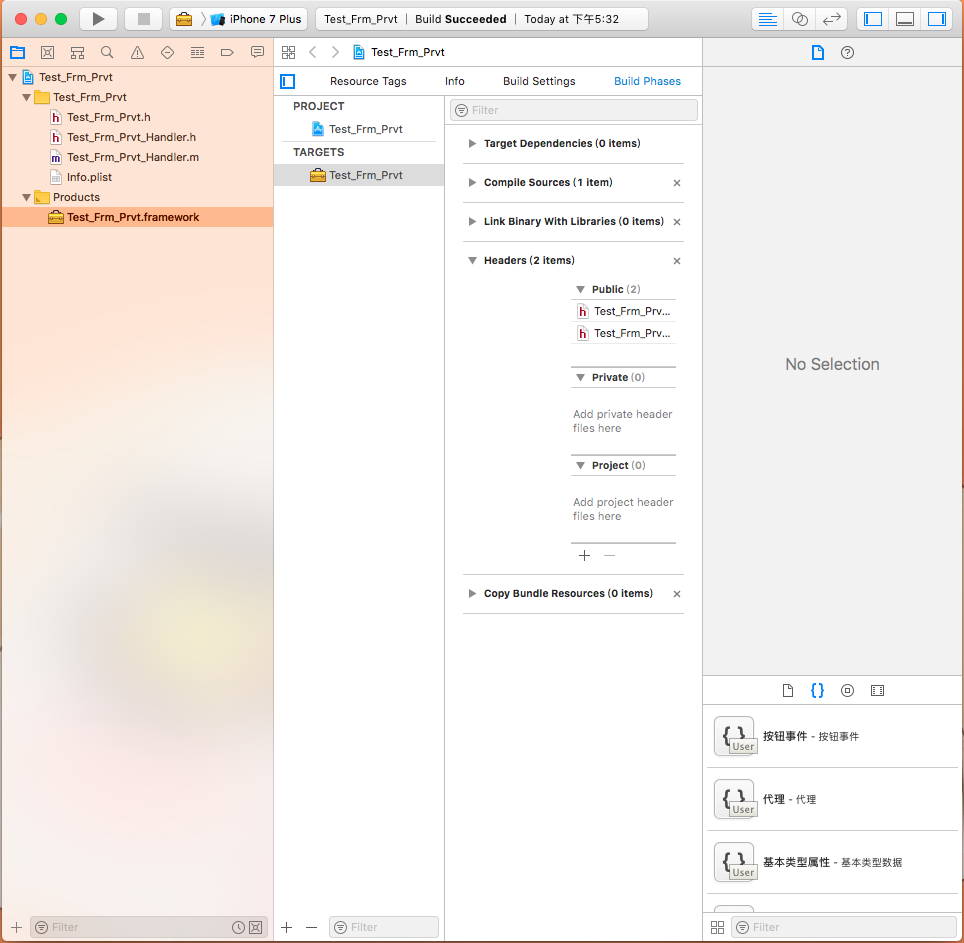The image size is (964, 943).
Task: Delete the Link Binary With Libraries phase
Action: 677,222
